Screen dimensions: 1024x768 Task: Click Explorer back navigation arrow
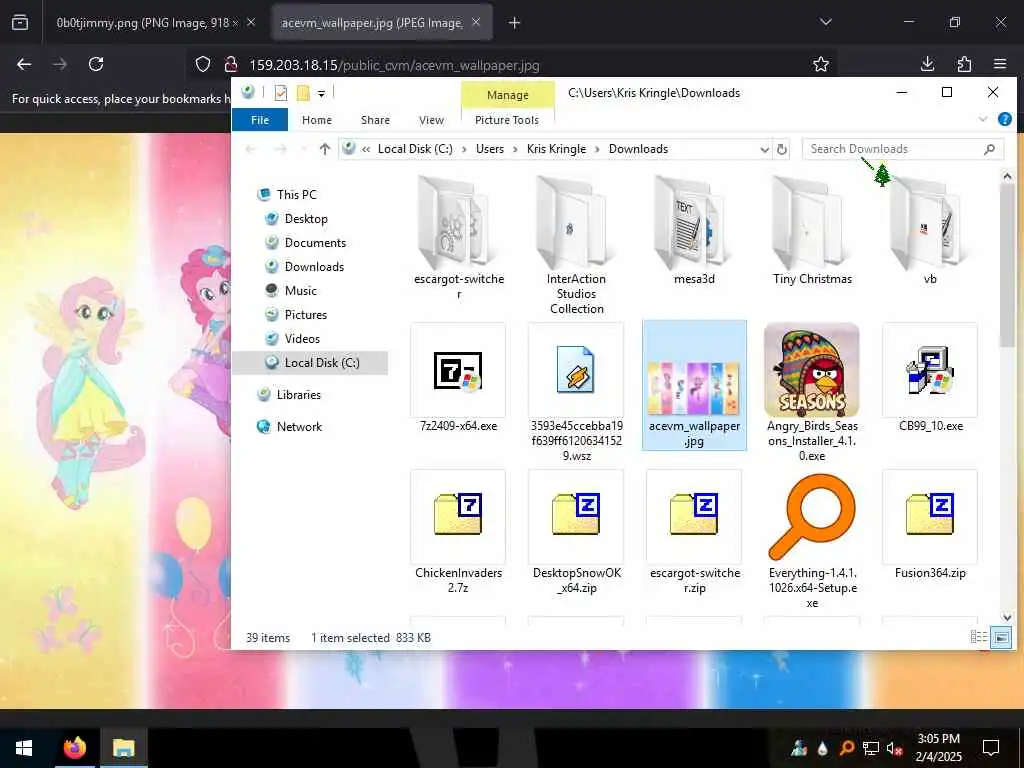(x=251, y=149)
